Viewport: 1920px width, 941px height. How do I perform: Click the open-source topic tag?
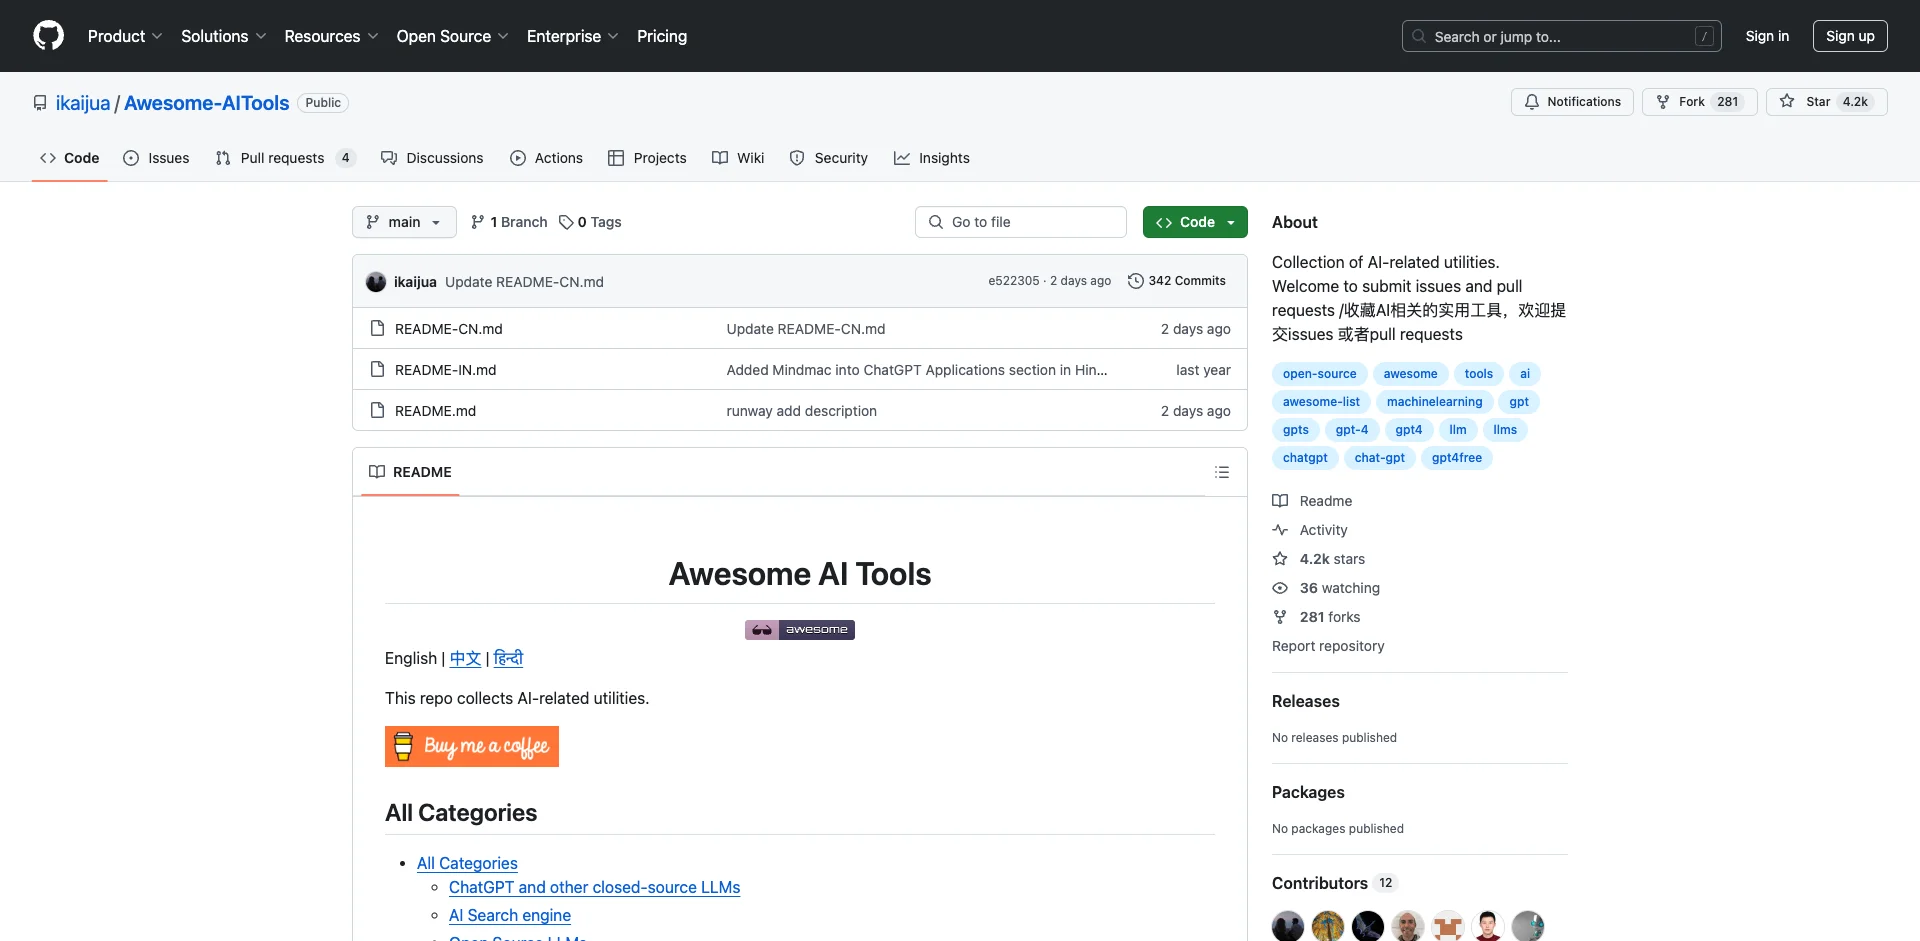pos(1319,374)
